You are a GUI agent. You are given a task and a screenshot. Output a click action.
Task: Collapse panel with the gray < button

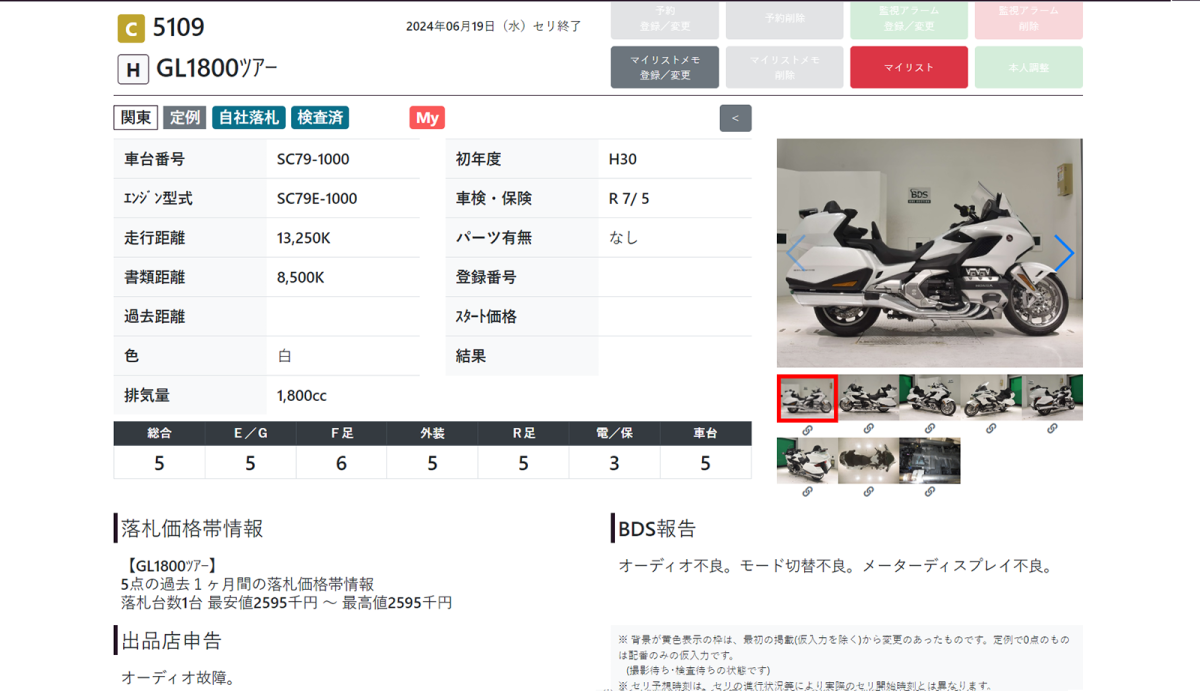tap(735, 118)
